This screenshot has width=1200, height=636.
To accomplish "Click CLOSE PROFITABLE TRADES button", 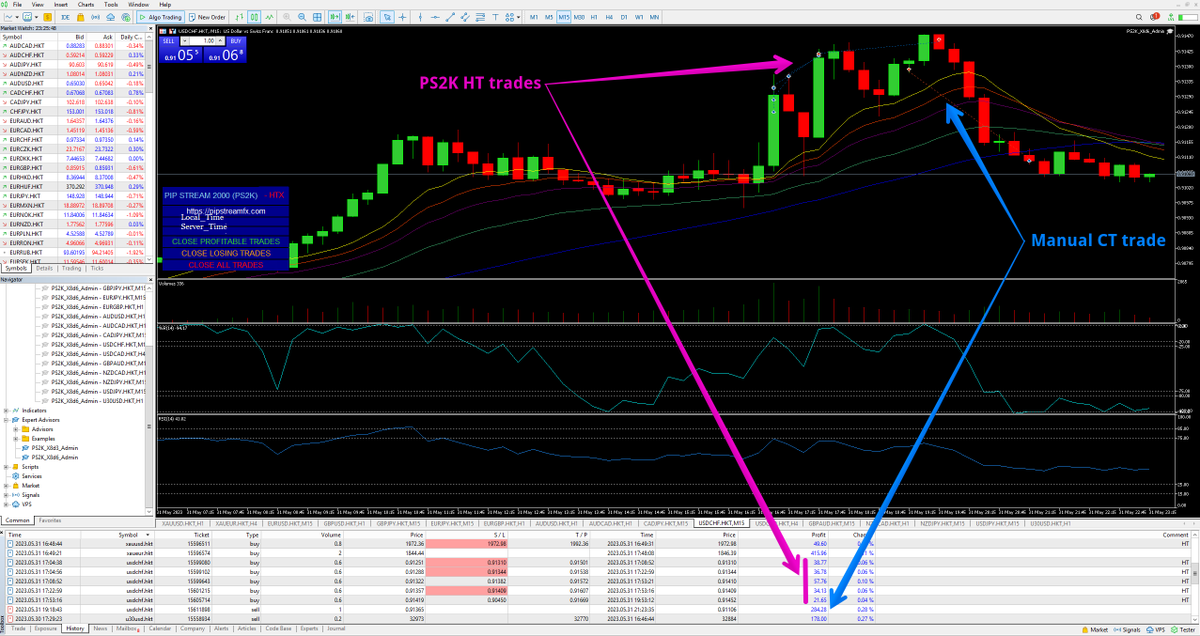I will [226, 241].
